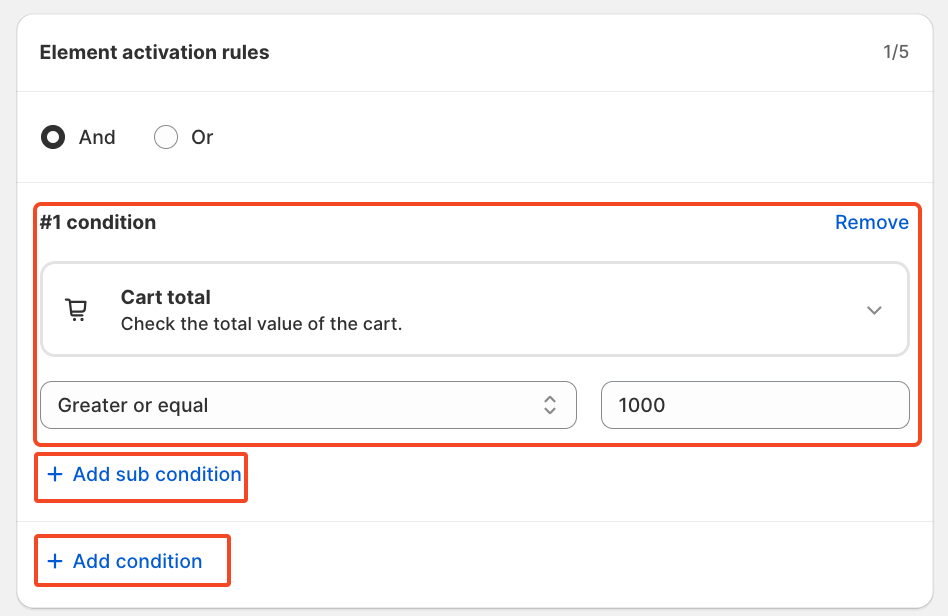Click 'Check the total value of the cart' text
The height and width of the screenshot is (616, 948).
(x=261, y=324)
